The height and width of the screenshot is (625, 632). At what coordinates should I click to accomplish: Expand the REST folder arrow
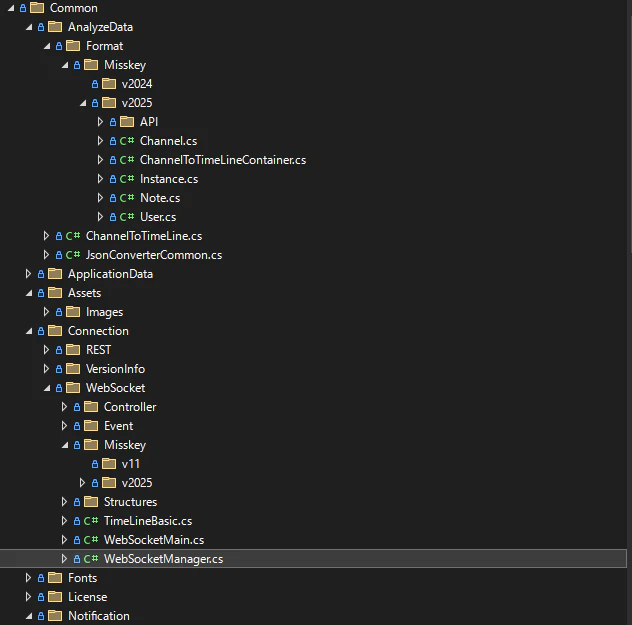click(46, 350)
